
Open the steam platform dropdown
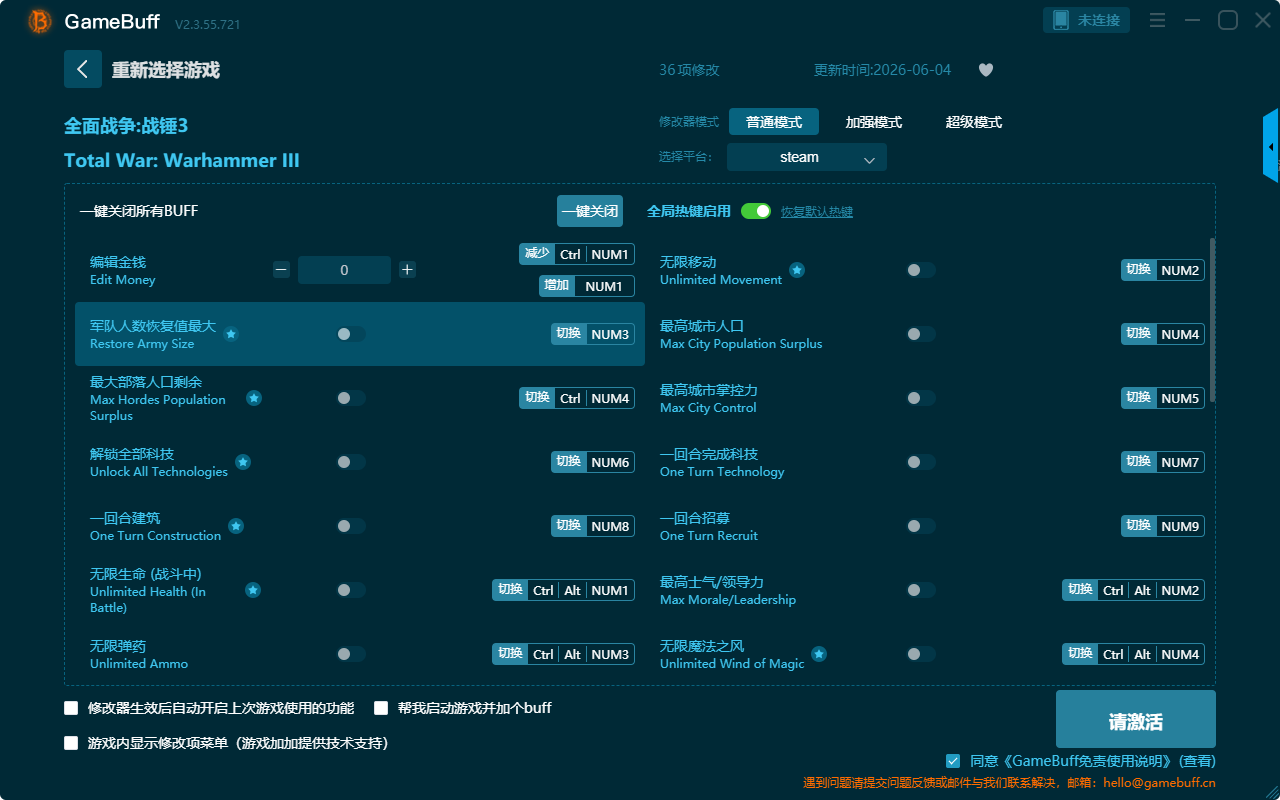pos(807,157)
